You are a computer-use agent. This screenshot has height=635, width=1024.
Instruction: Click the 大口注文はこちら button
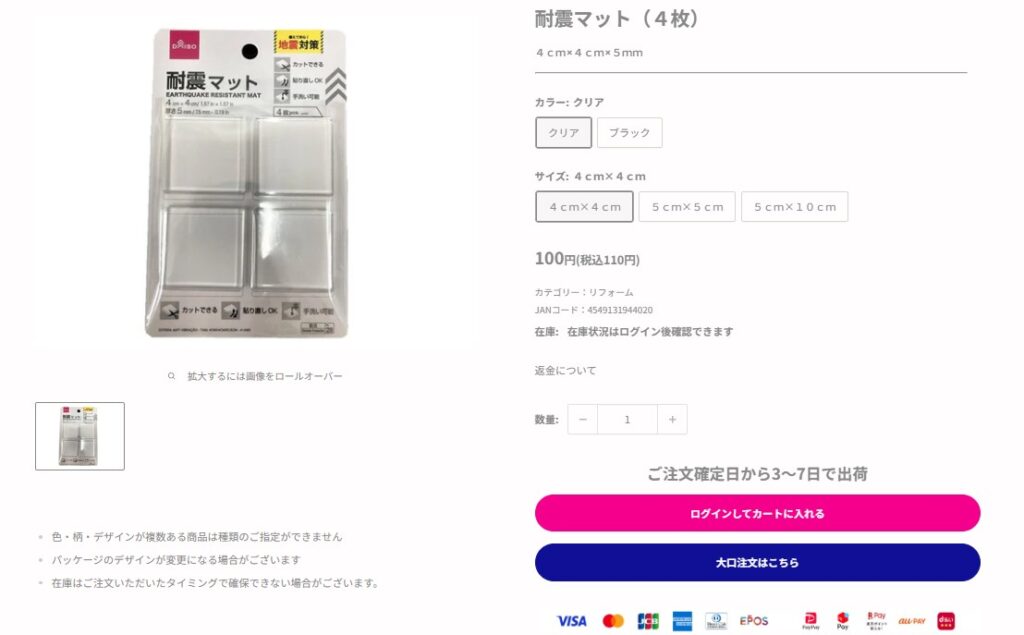point(758,562)
